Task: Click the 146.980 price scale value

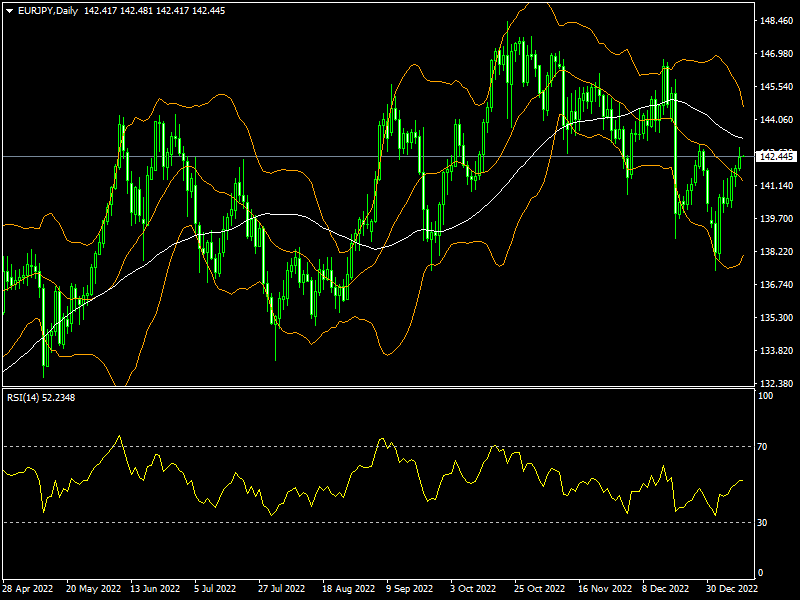Action: 777,54
